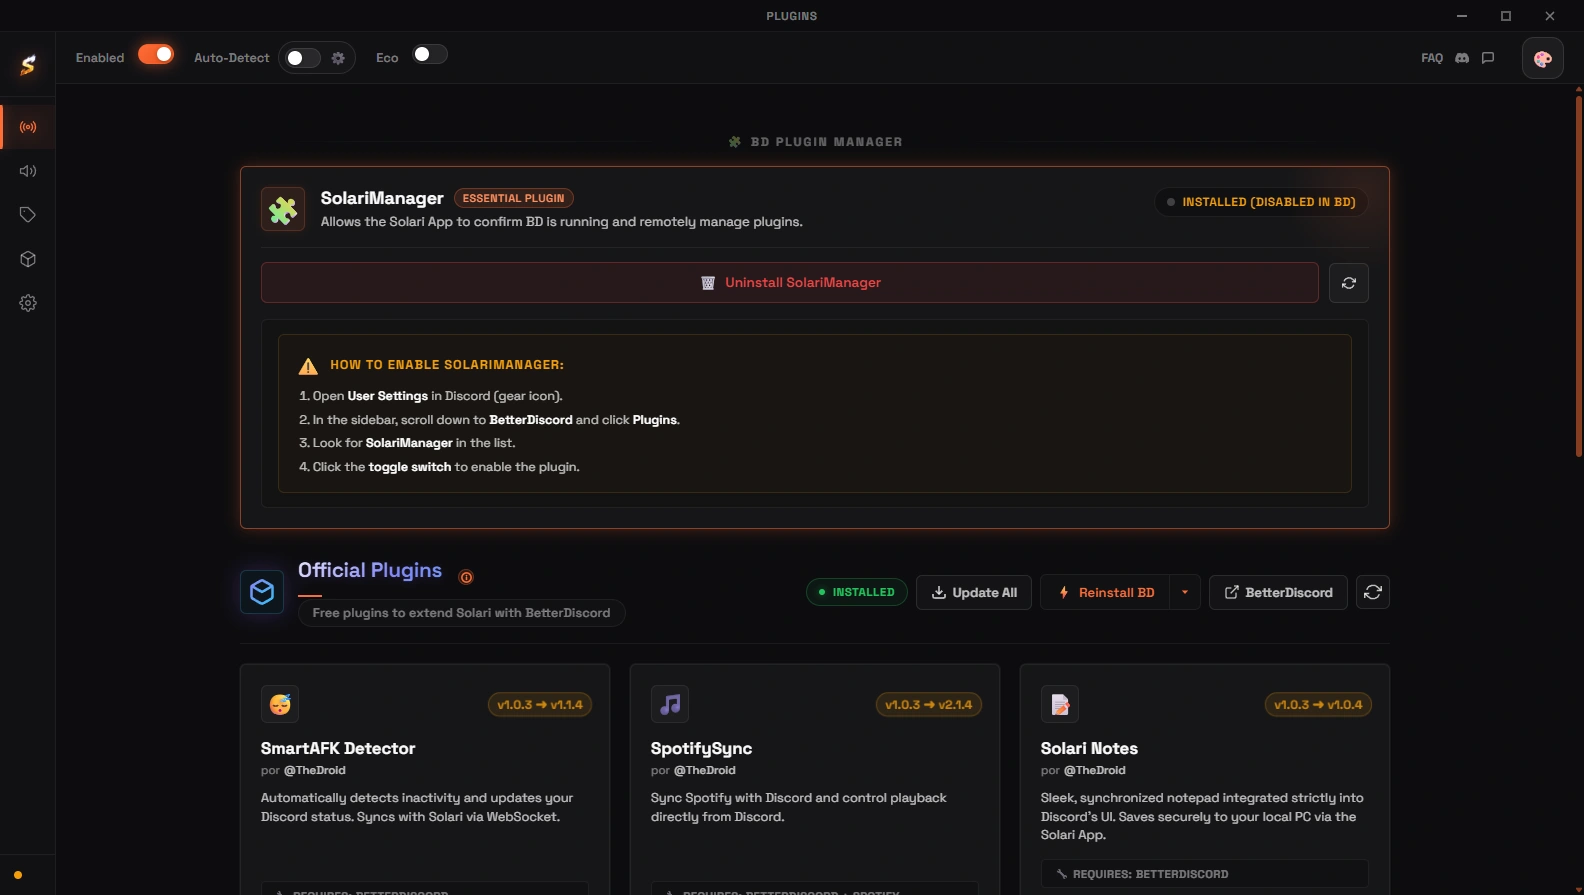Toggle the Enabled switch off

[x=156, y=54]
